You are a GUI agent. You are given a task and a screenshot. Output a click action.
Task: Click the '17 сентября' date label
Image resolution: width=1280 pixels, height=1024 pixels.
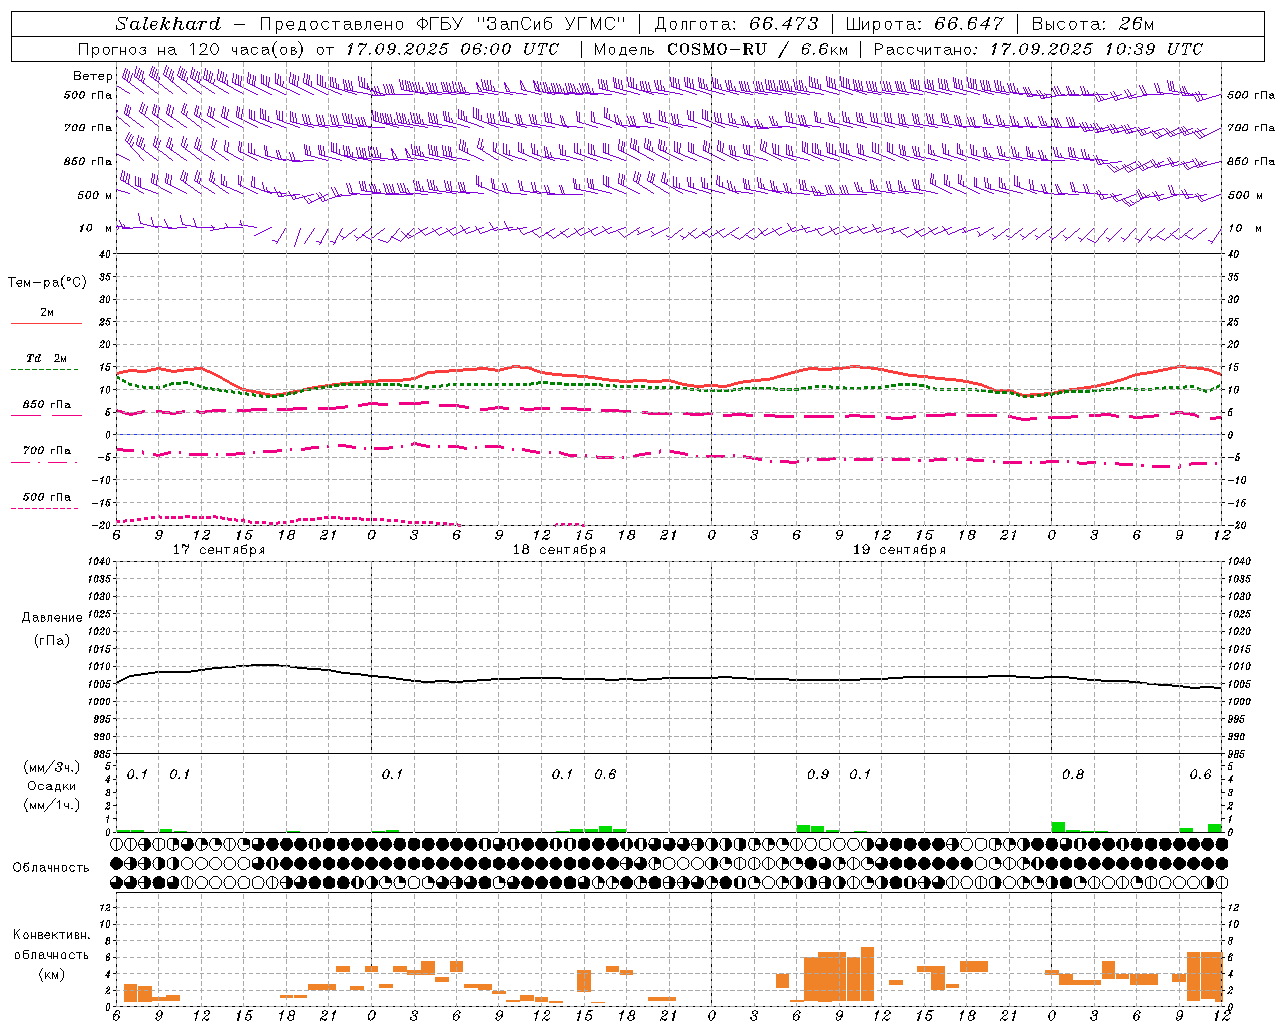[x=219, y=550]
